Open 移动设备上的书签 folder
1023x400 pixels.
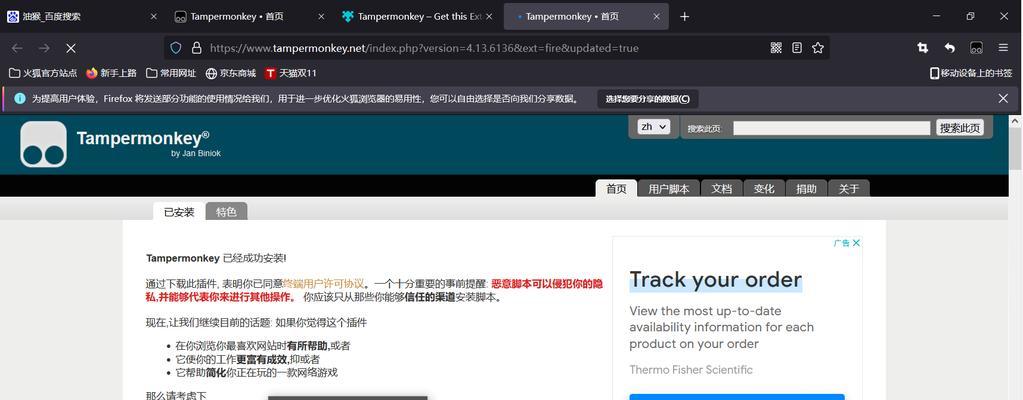971,73
